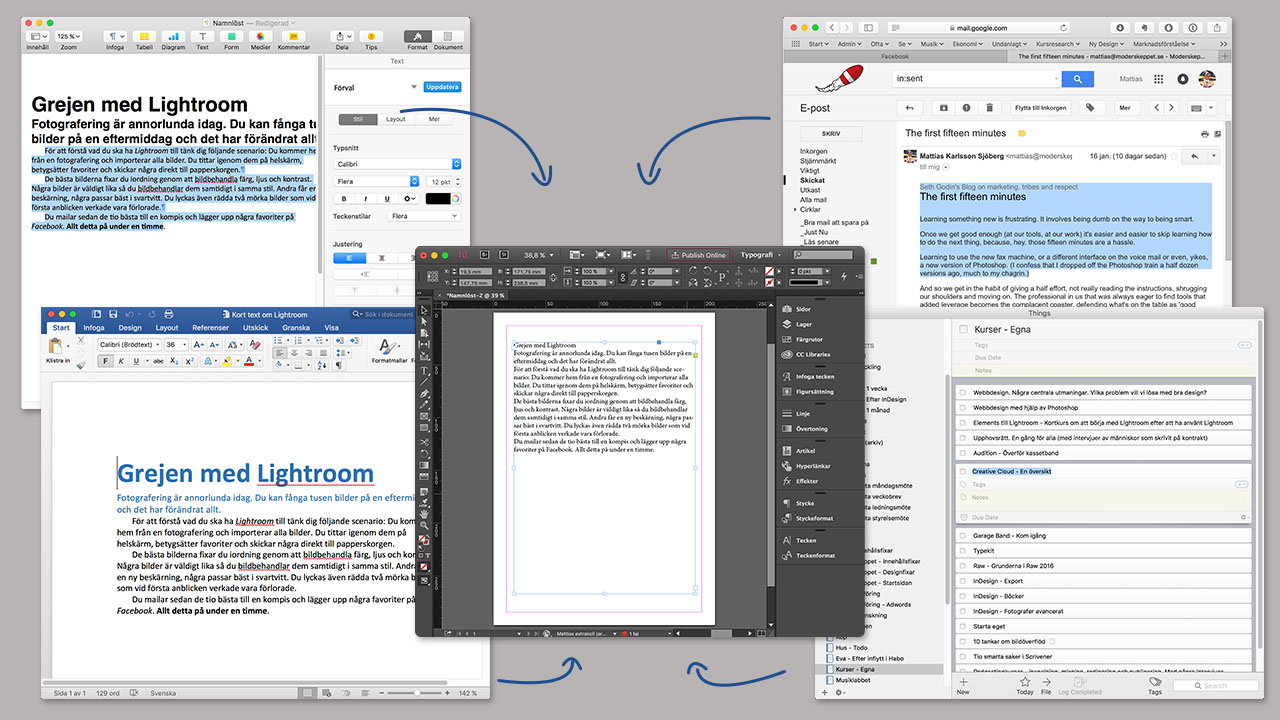Select the Direct Selection tool in InDesign

[425, 322]
